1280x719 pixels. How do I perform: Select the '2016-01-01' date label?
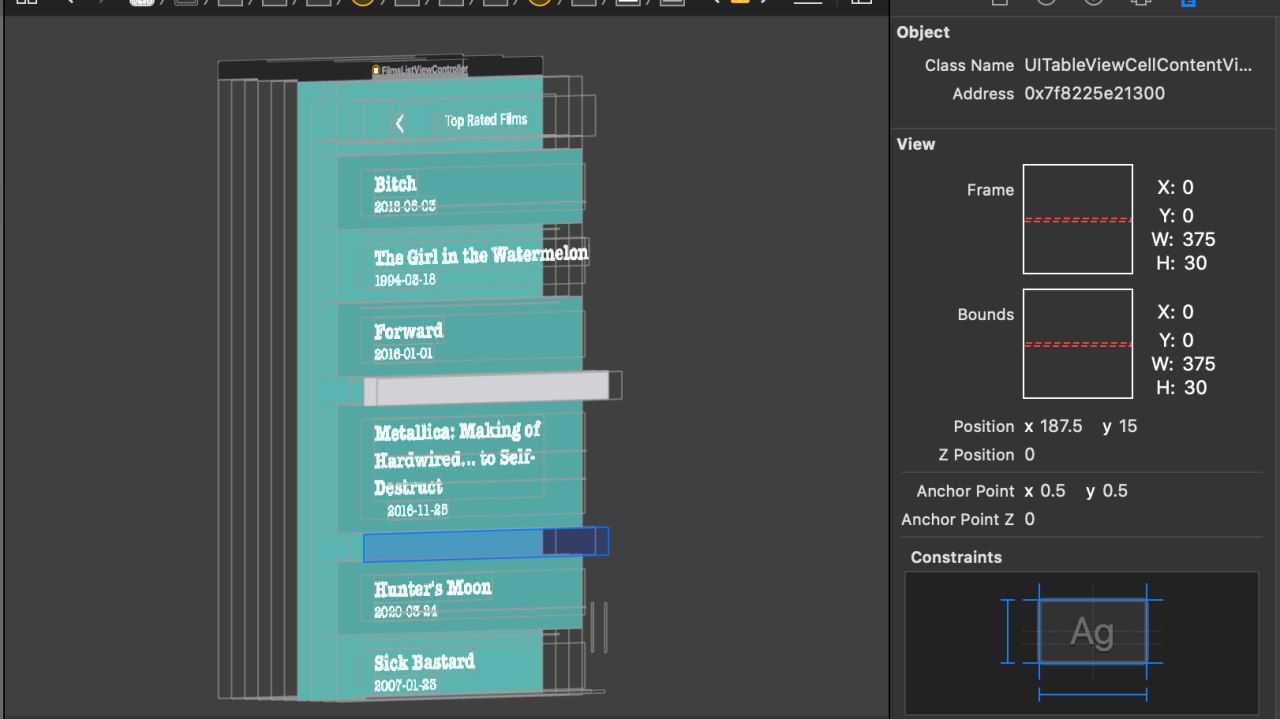click(x=404, y=354)
